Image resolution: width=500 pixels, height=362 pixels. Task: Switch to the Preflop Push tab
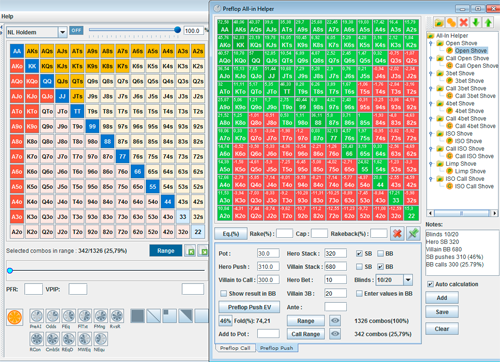277,348
